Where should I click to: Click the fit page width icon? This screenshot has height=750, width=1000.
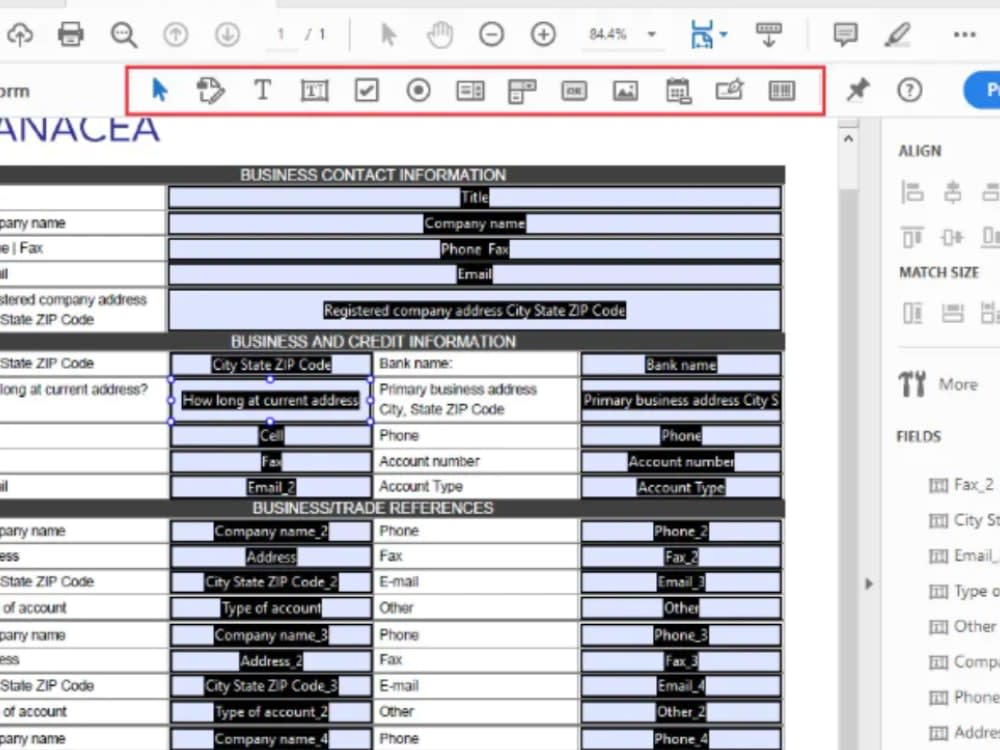coord(702,34)
